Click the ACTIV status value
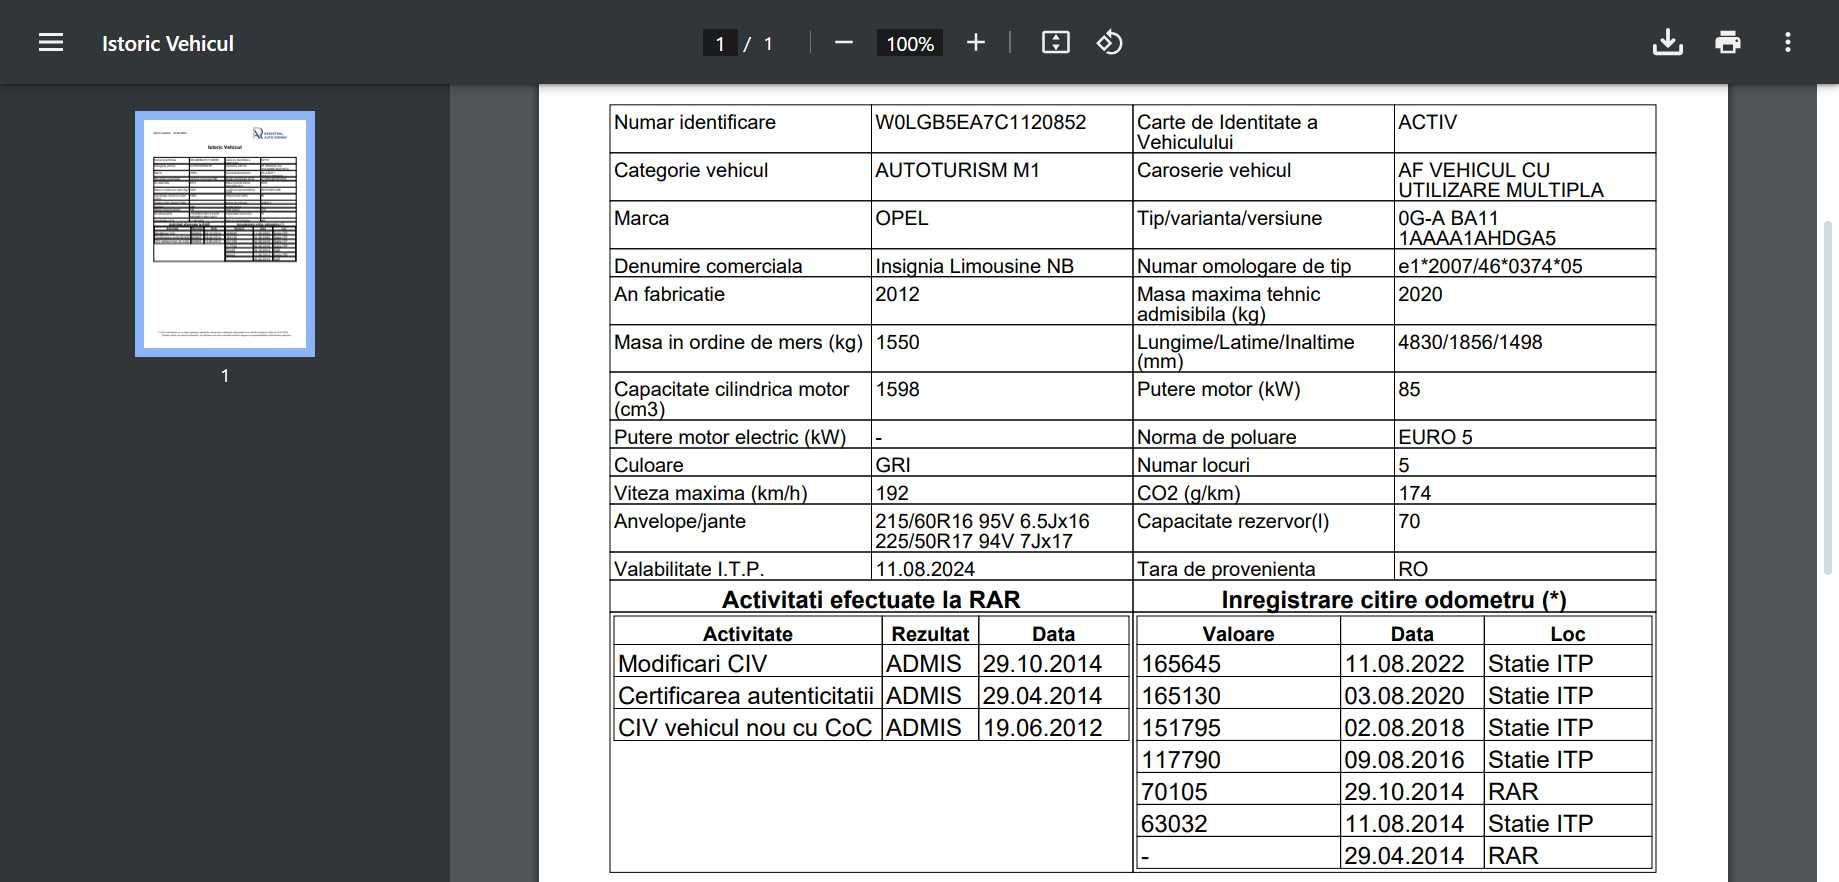 pos(1428,122)
